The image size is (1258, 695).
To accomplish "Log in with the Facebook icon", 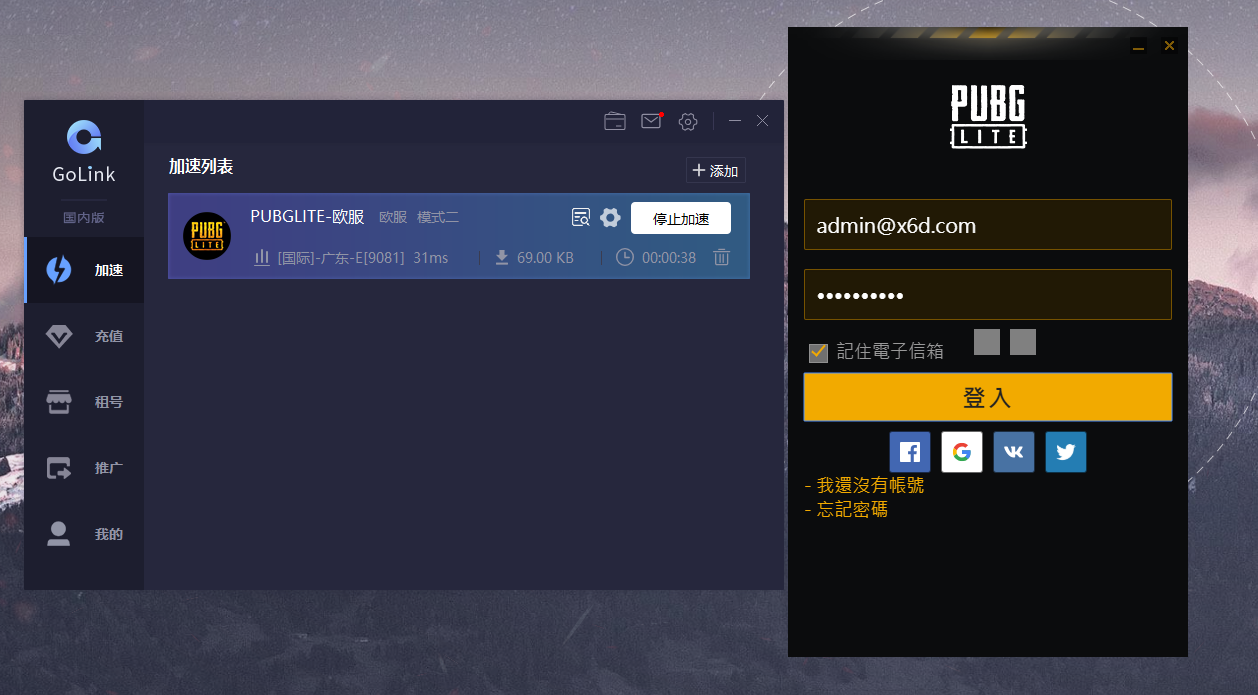I will tap(909, 452).
